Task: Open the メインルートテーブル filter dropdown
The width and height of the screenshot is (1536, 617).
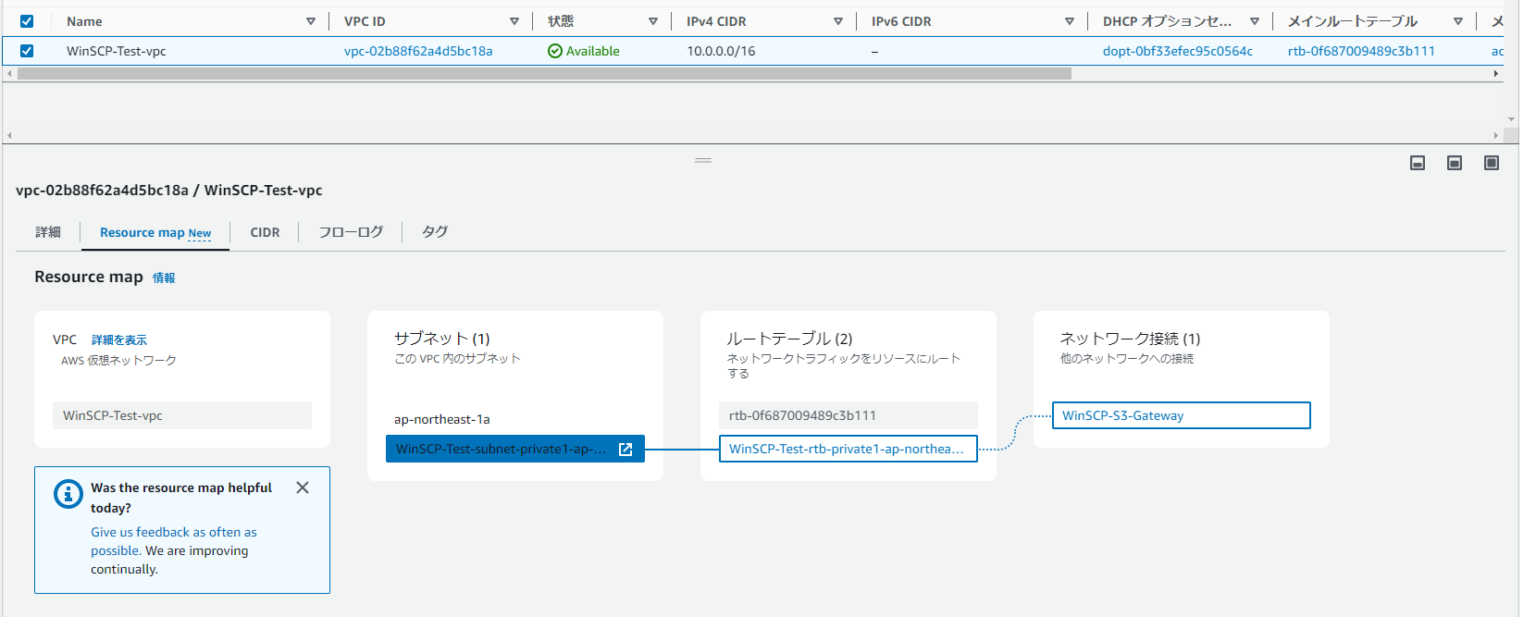Action: 1458,20
